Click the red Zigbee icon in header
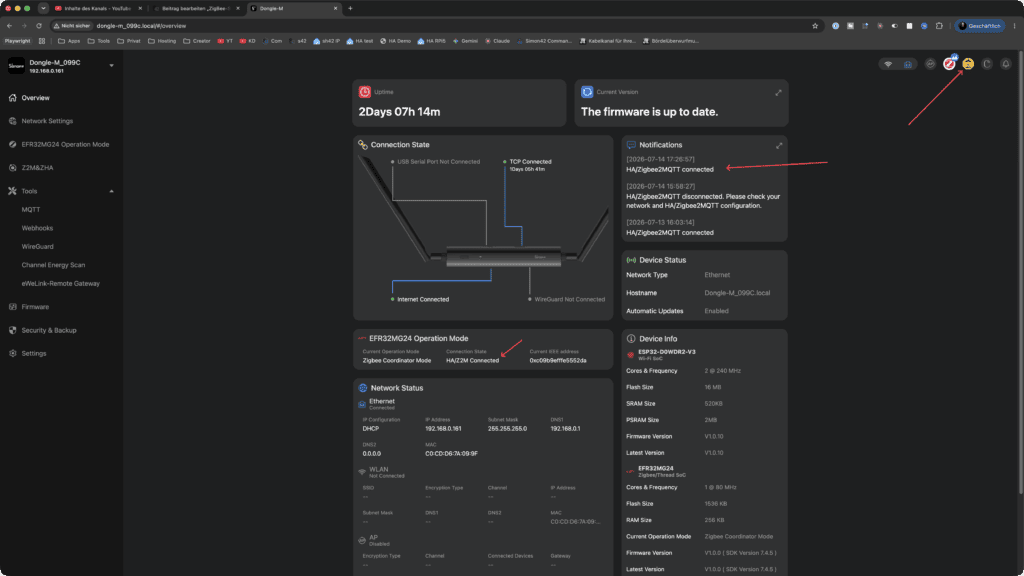 (949, 64)
